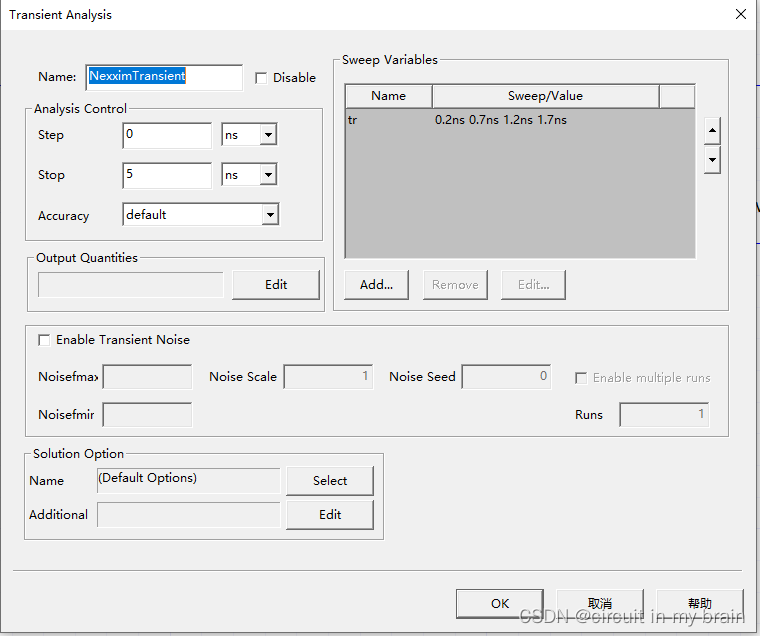Expand the Accuracy combo box
Image resolution: width=760 pixels, height=636 pixels.
[x=269, y=215]
